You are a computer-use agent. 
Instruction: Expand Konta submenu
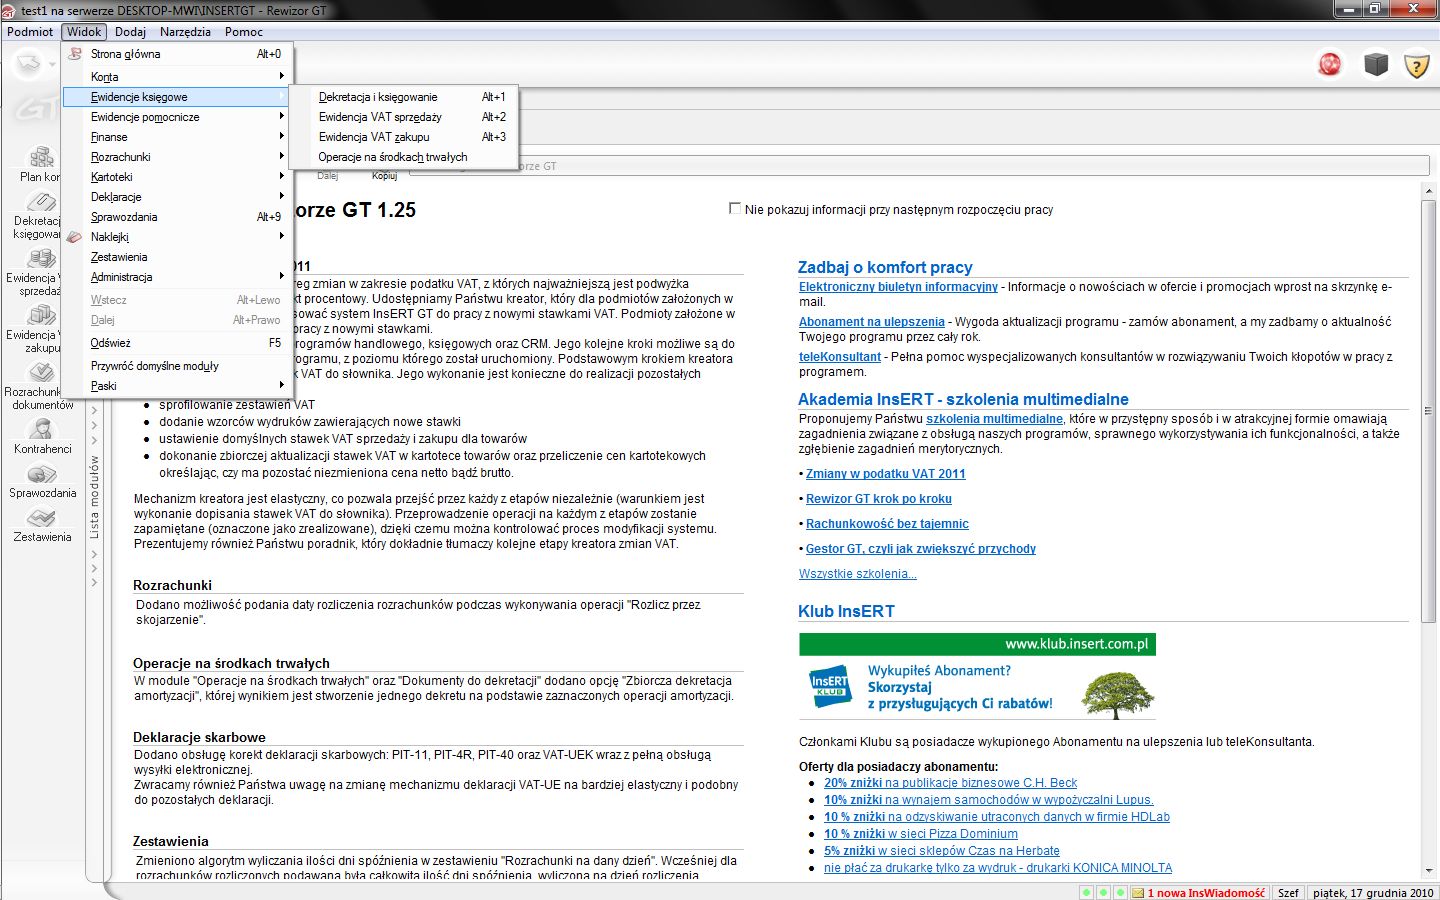(x=176, y=77)
